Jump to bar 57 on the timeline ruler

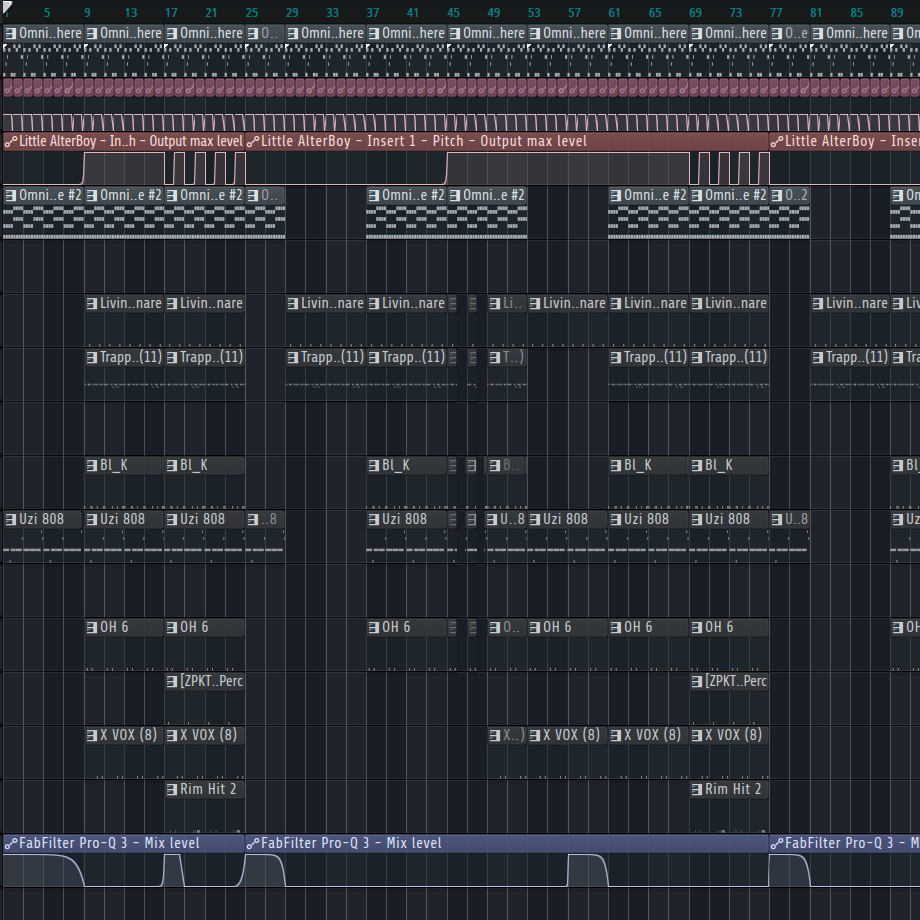tap(574, 12)
